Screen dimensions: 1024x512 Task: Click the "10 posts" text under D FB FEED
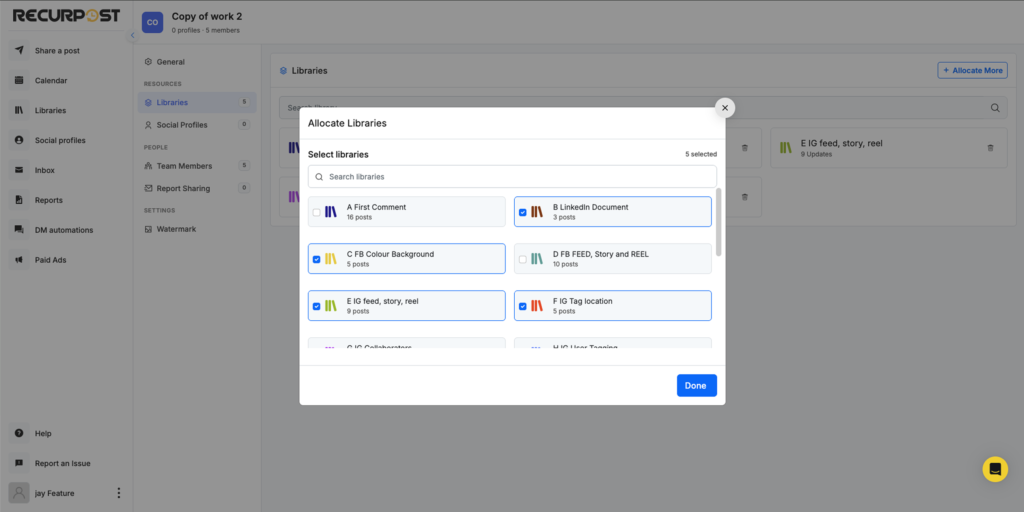[566, 264]
